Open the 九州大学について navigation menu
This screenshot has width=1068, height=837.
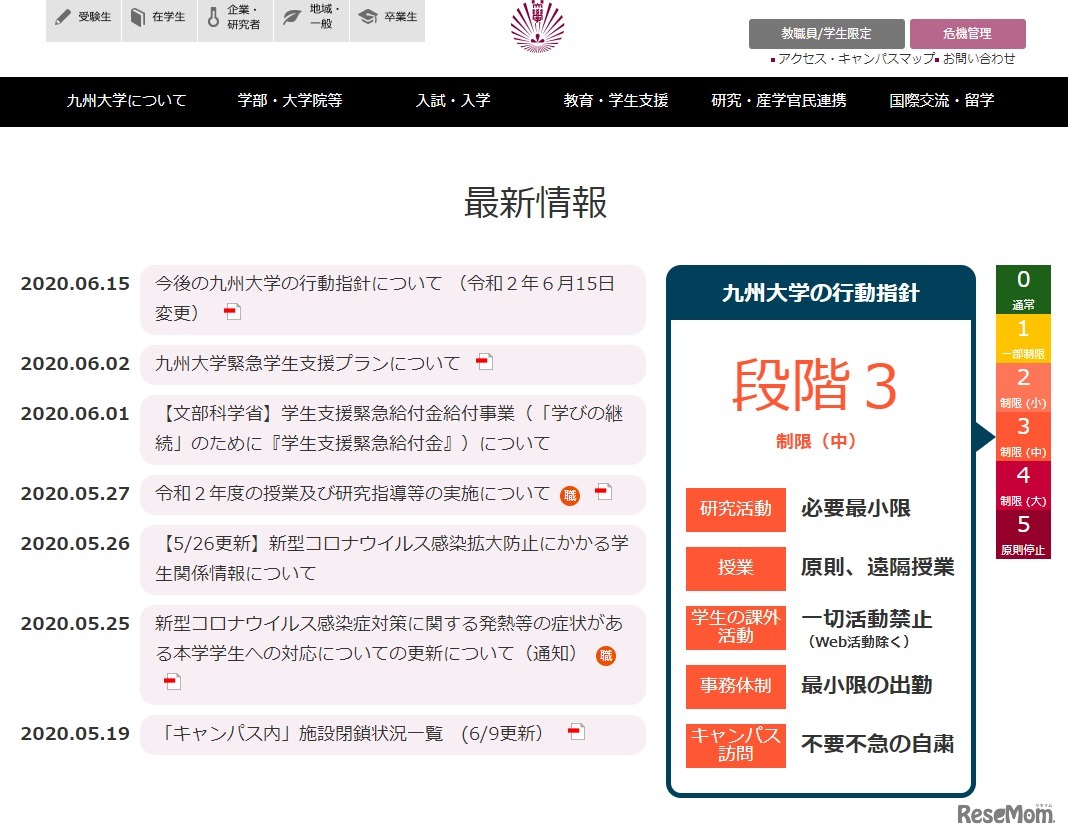pyautogui.click(x=125, y=101)
